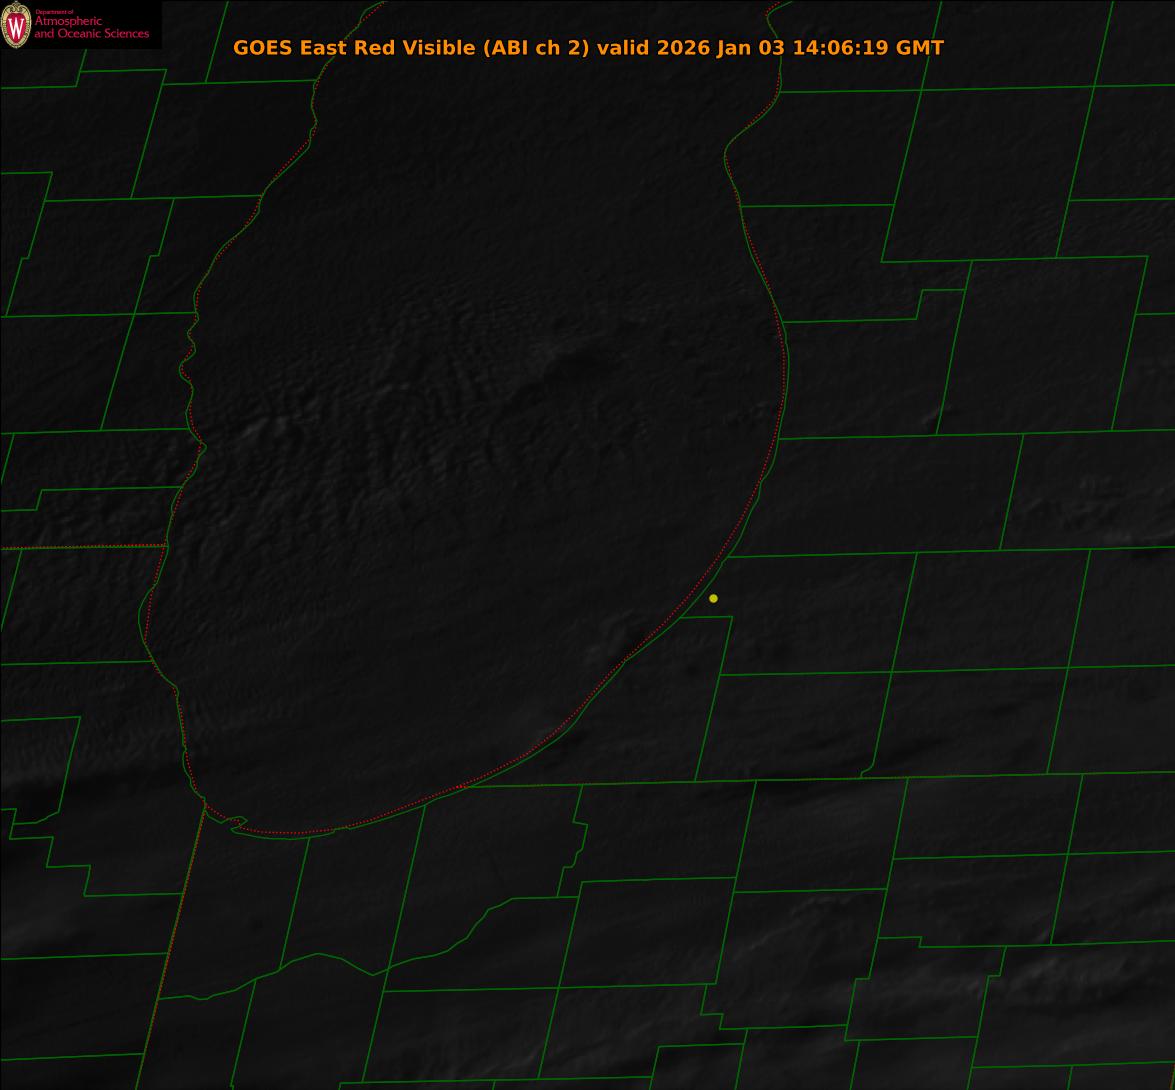Click the small harbor notch at the lake's southern tip

(x=237, y=823)
